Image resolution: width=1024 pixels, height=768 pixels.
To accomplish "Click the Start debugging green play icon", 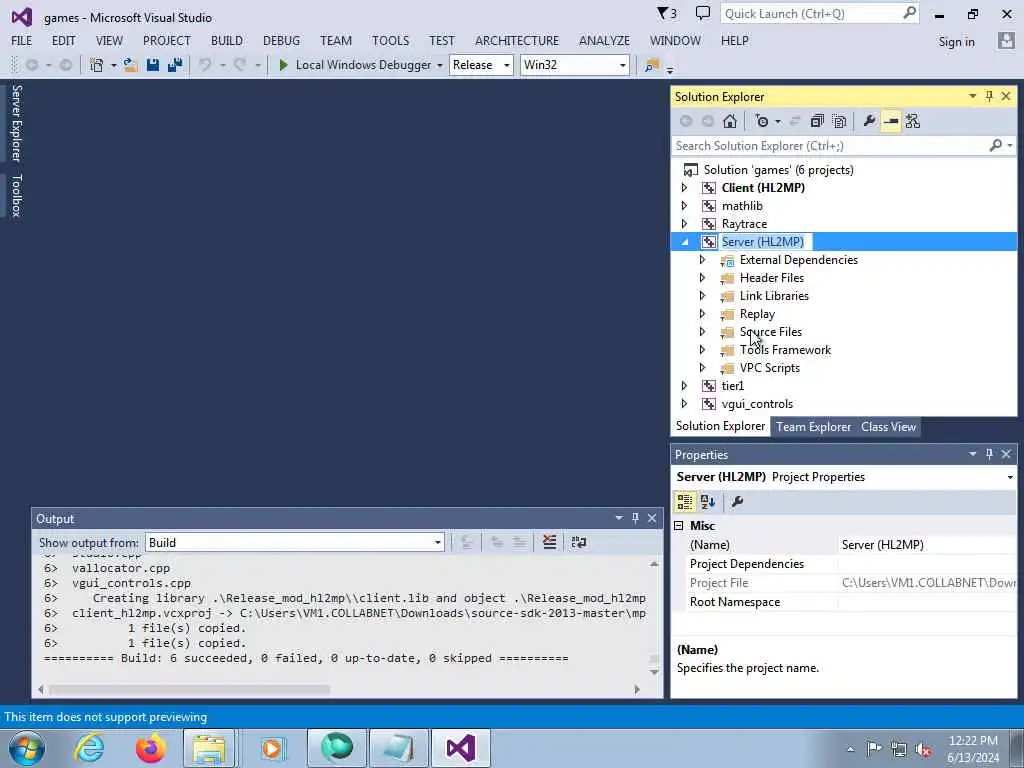I will pos(283,65).
